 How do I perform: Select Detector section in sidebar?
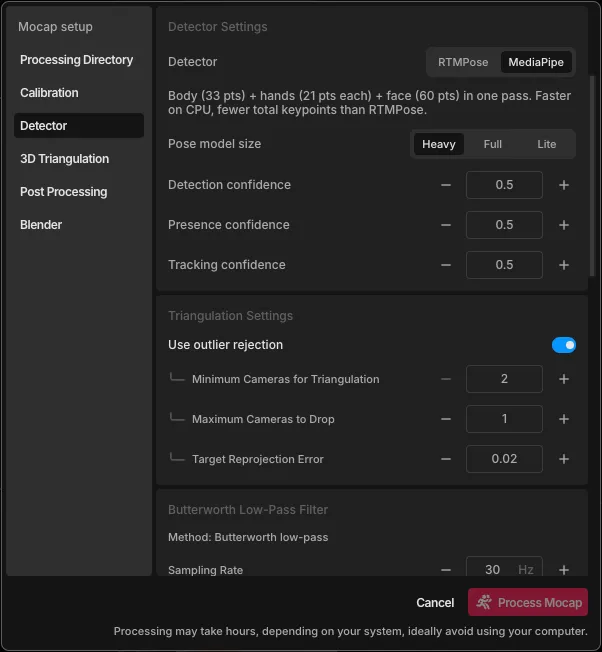click(79, 126)
